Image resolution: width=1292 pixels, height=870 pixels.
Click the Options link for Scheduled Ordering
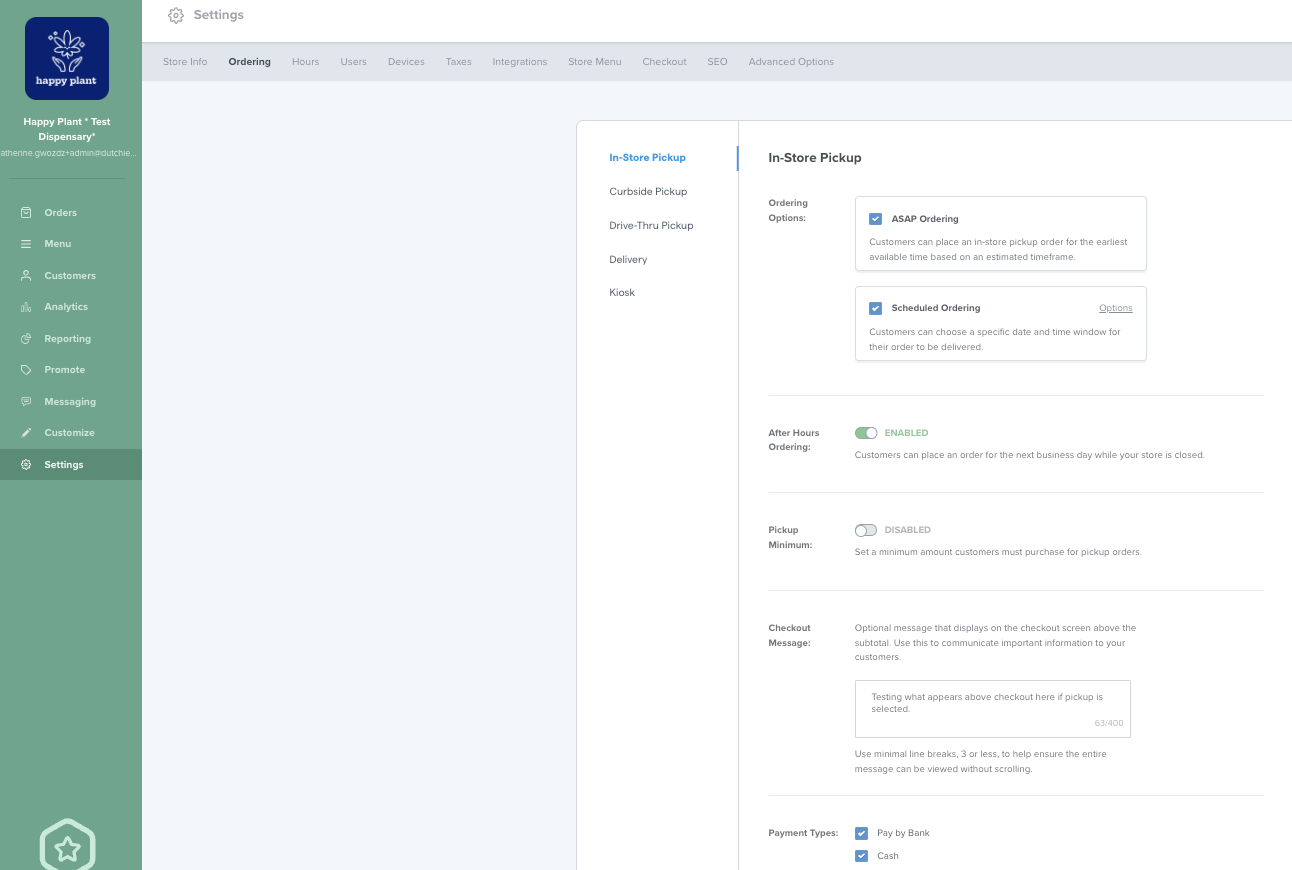coord(1116,308)
